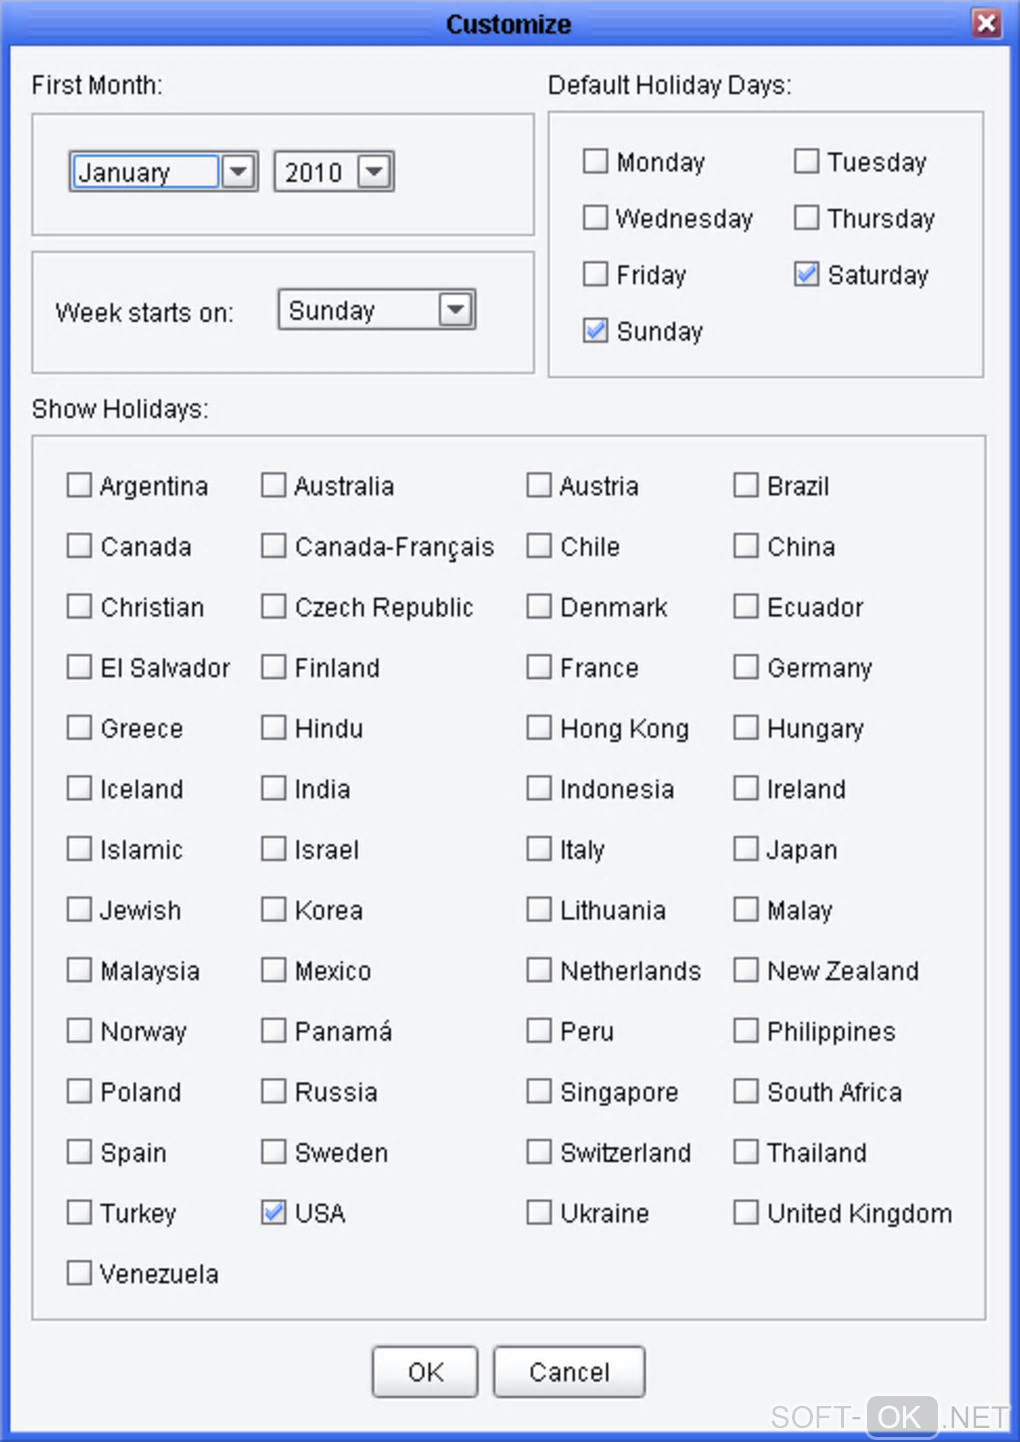This screenshot has height=1442, width=1020.
Task: Expand the year 2010 dropdown
Action: tap(374, 172)
